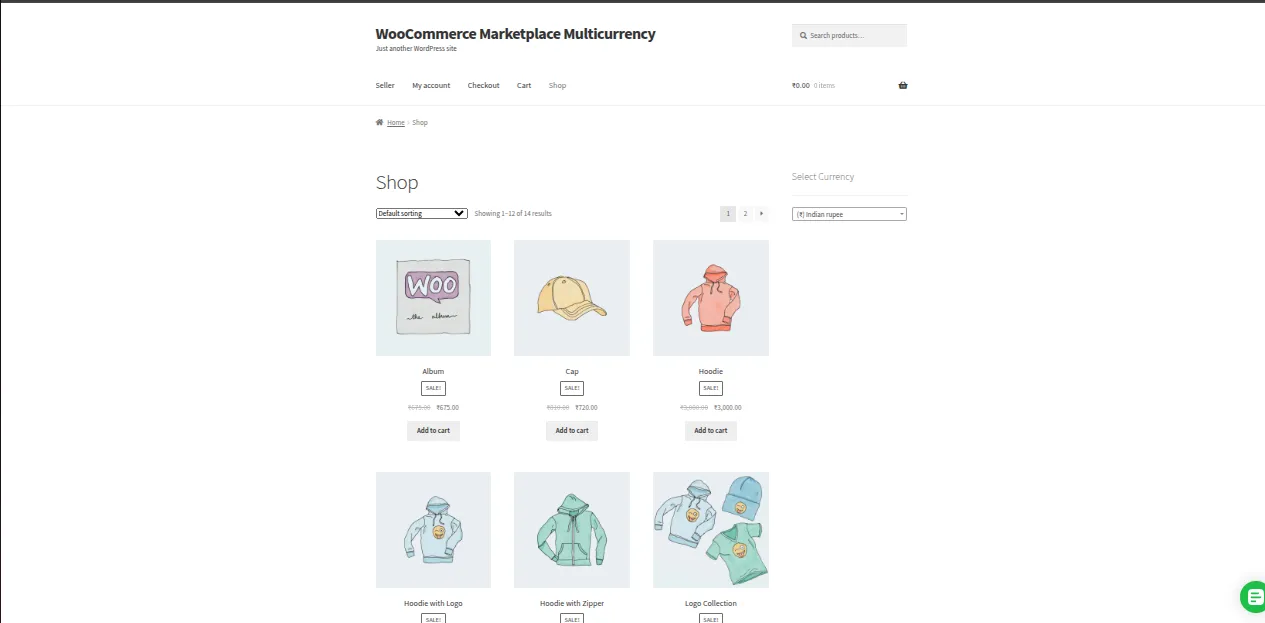
Task: Expand the Indian rupee currency selector
Action: [849, 214]
